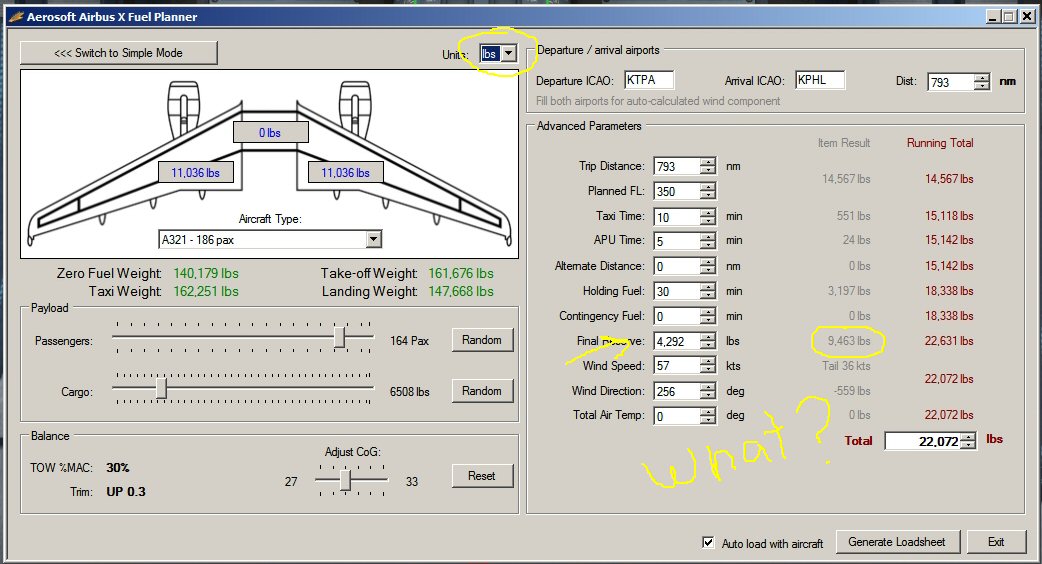Click the Passengers slider thumb
1042x564 pixels.
tap(340, 337)
